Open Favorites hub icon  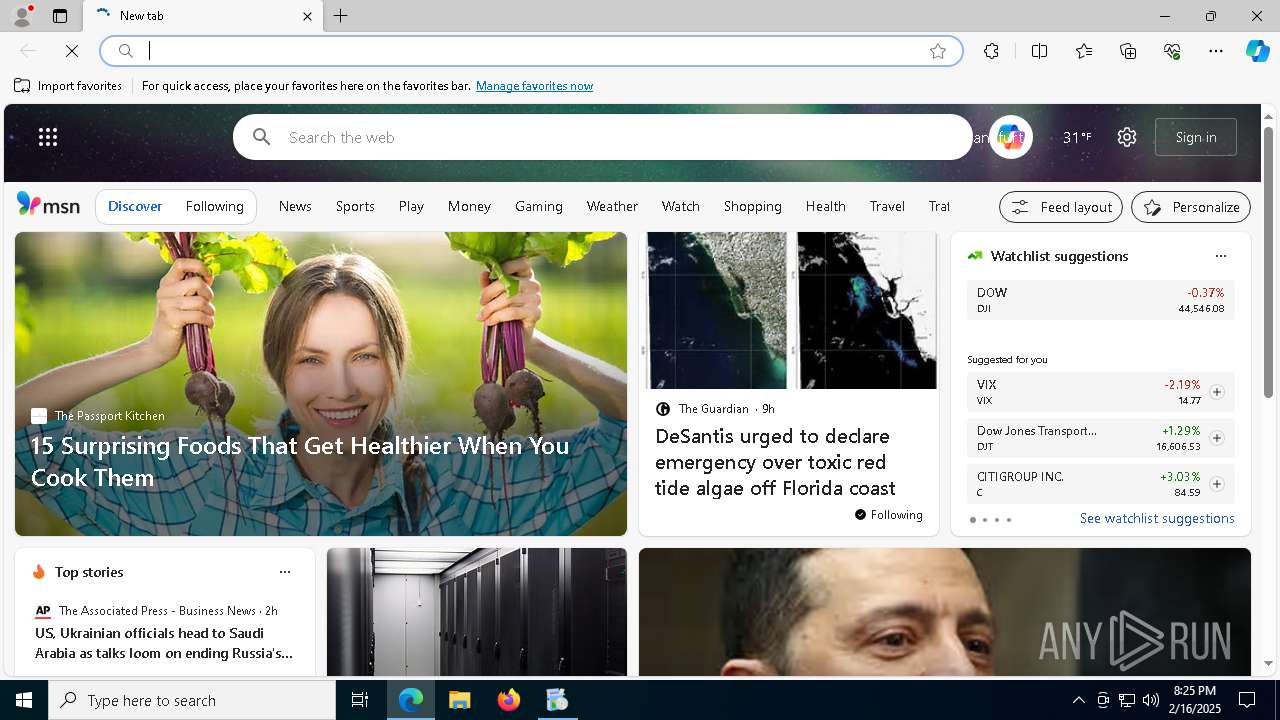tap(1084, 51)
